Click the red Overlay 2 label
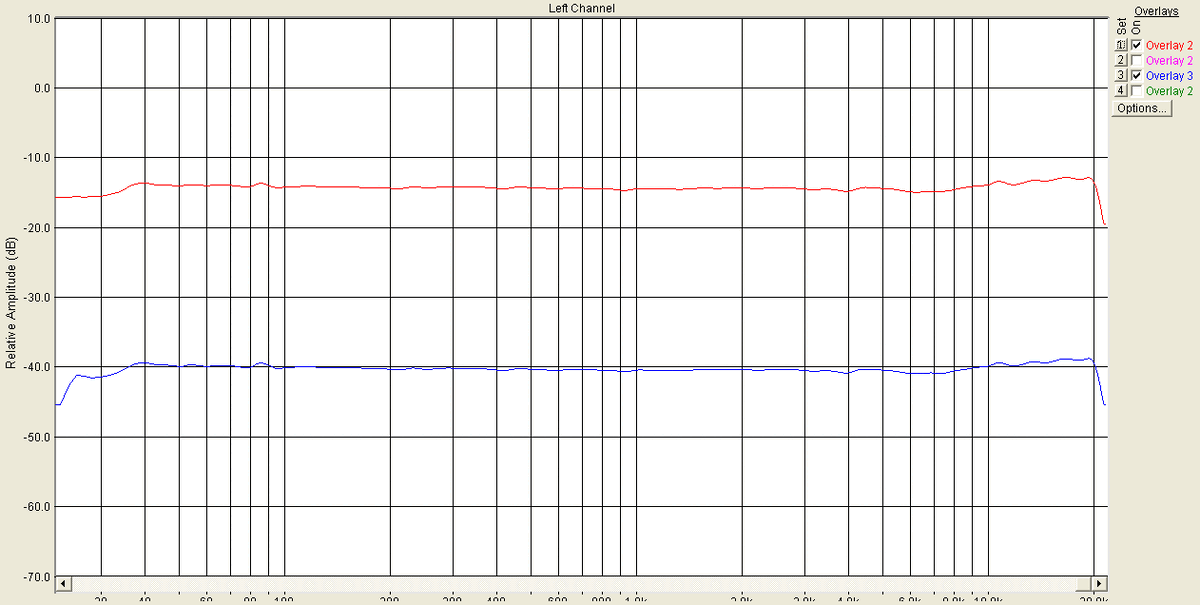Viewport: 1200px width, 605px height. (1169, 46)
